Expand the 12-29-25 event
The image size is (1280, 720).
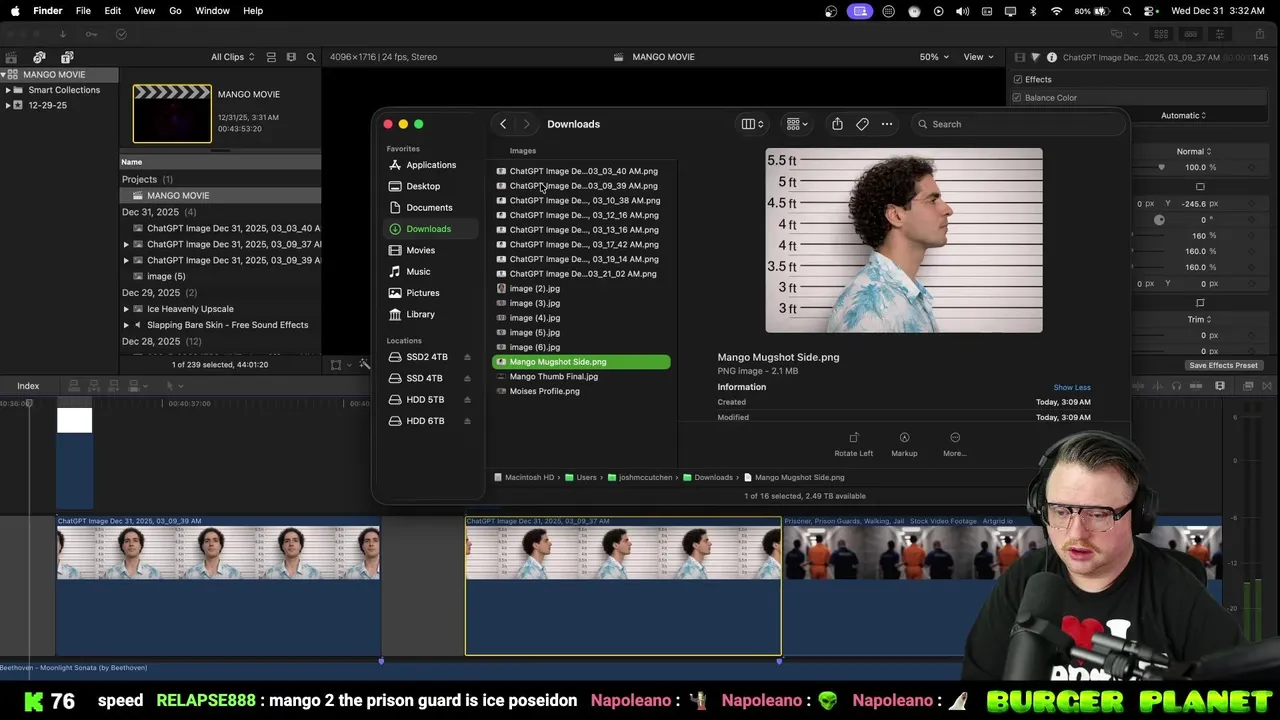8,105
